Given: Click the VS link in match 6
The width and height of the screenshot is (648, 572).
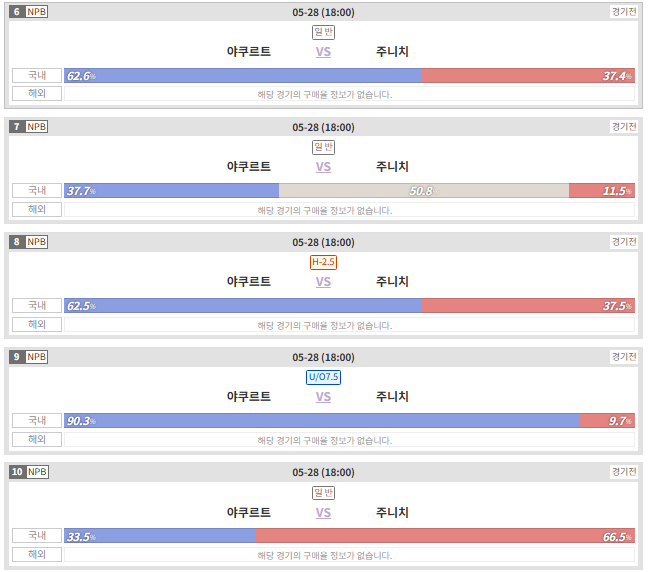Looking at the screenshot, I should click(x=323, y=52).
